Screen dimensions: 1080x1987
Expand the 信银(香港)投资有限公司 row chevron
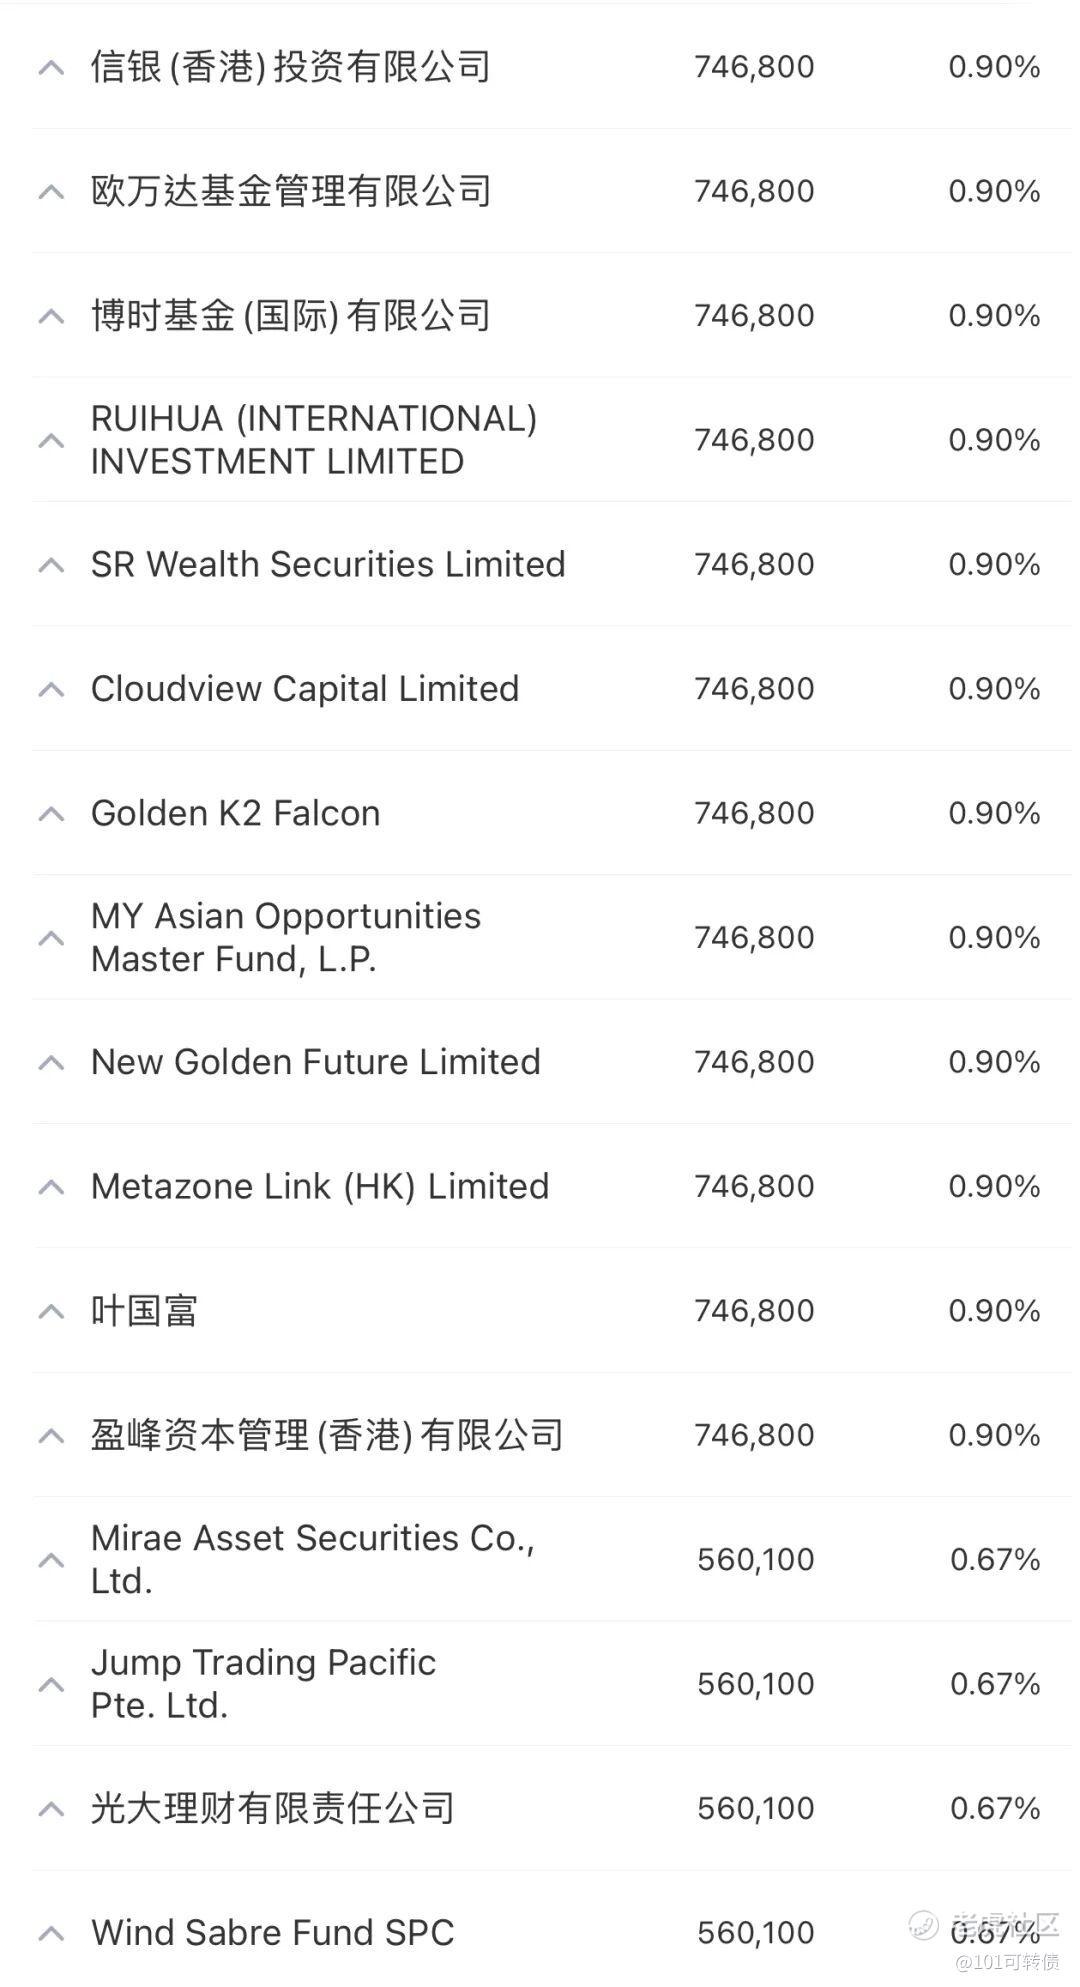tap(51, 68)
